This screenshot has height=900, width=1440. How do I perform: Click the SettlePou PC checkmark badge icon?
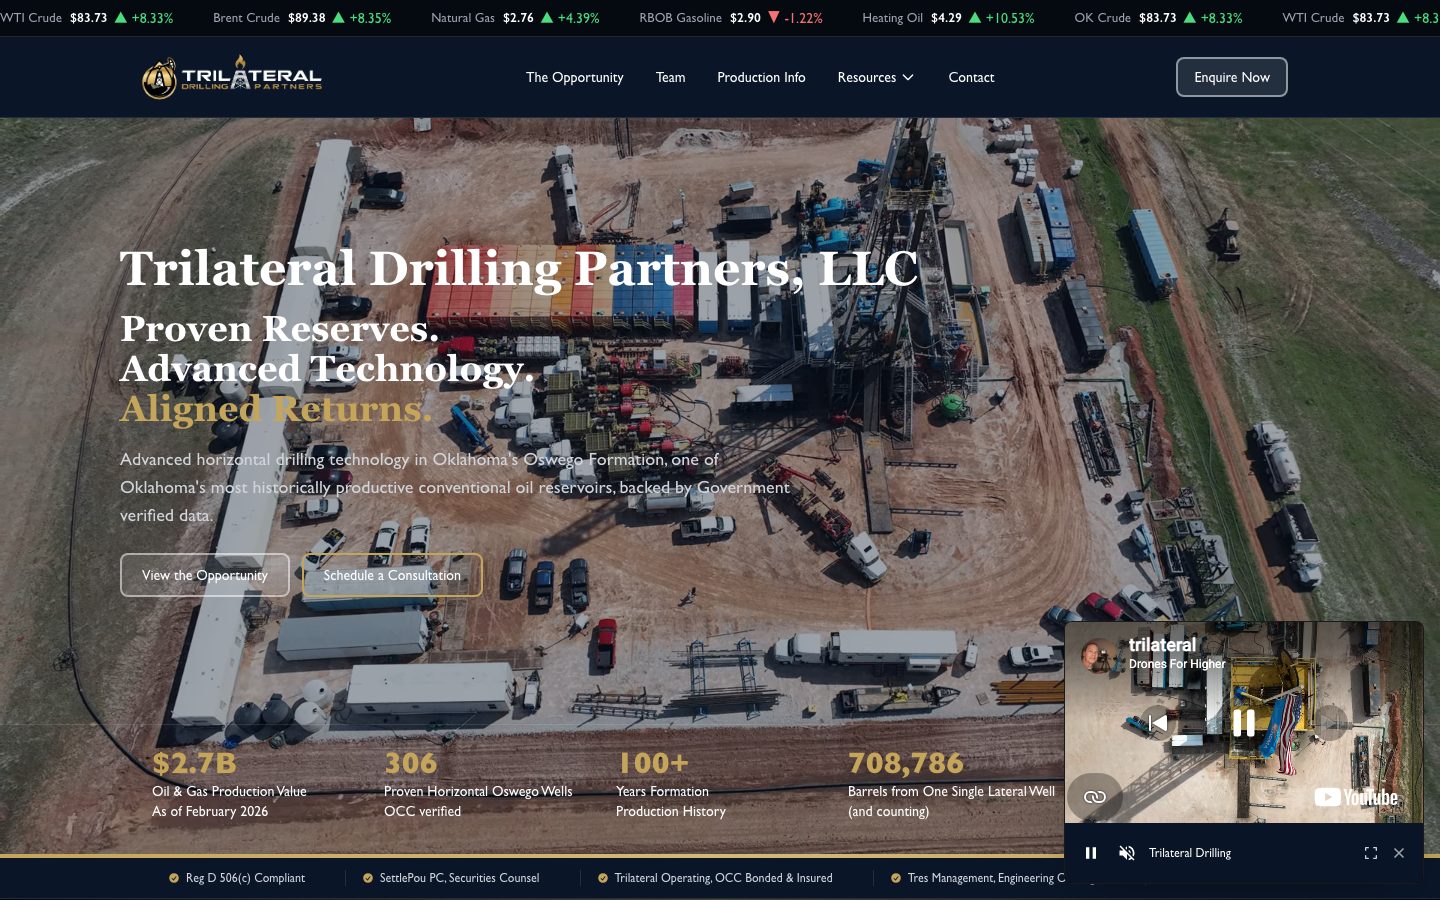tap(368, 878)
